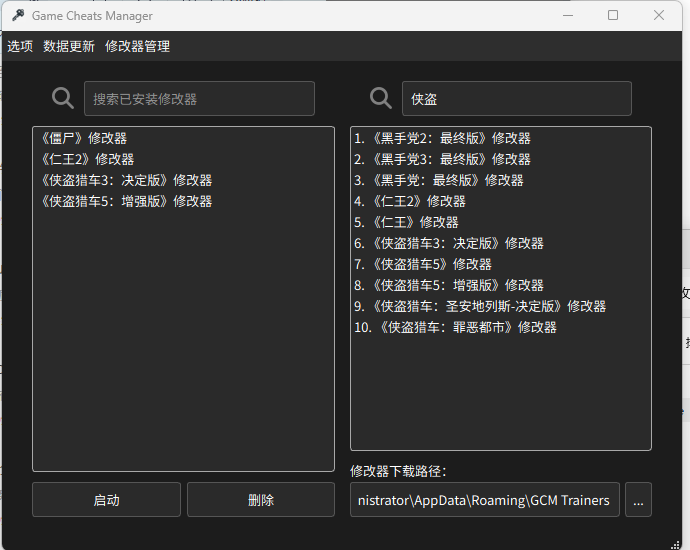This screenshot has width=690, height=550.
Task: Close the Game Cheats Manager window
Action: [659, 15]
